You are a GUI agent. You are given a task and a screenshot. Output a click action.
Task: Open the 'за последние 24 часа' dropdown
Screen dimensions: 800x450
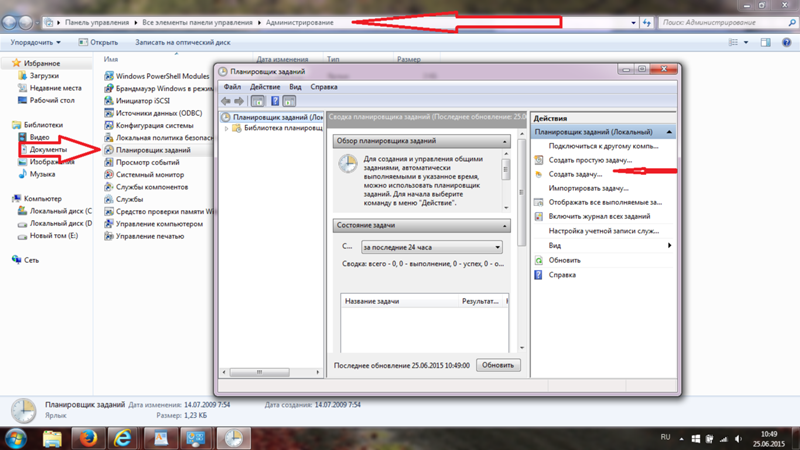[432, 247]
